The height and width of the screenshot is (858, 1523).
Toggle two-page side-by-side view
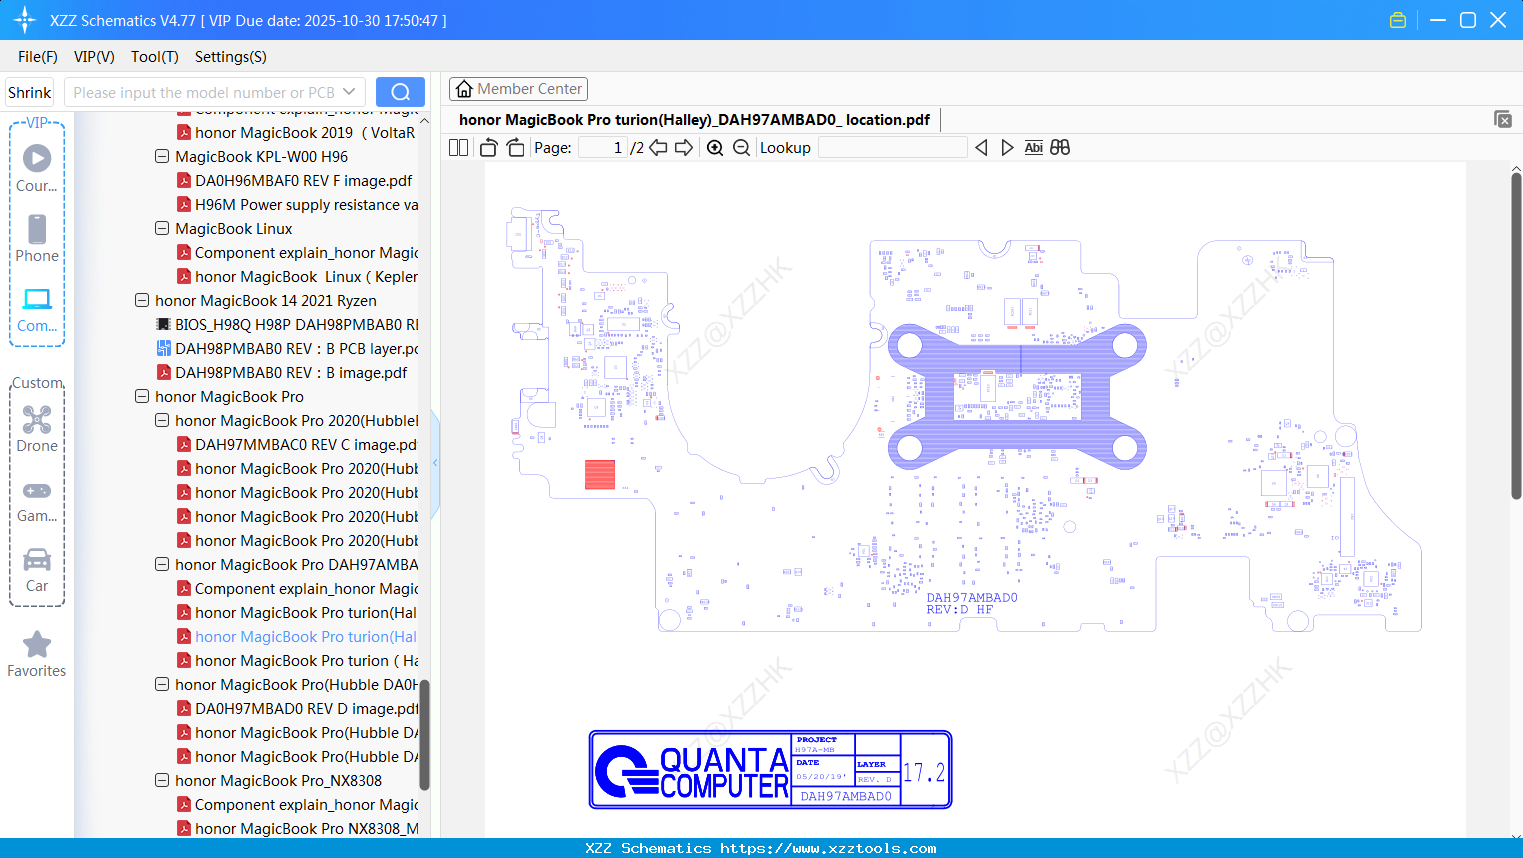pos(458,147)
